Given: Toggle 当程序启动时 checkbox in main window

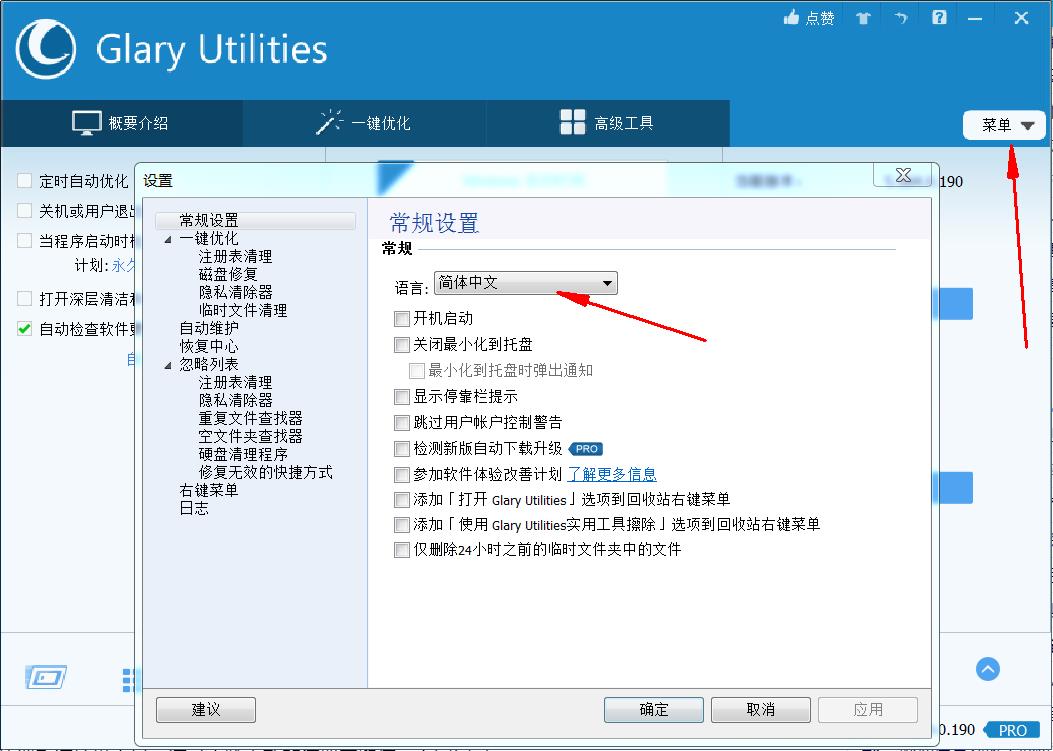Looking at the screenshot, I should tap(25, 240).
